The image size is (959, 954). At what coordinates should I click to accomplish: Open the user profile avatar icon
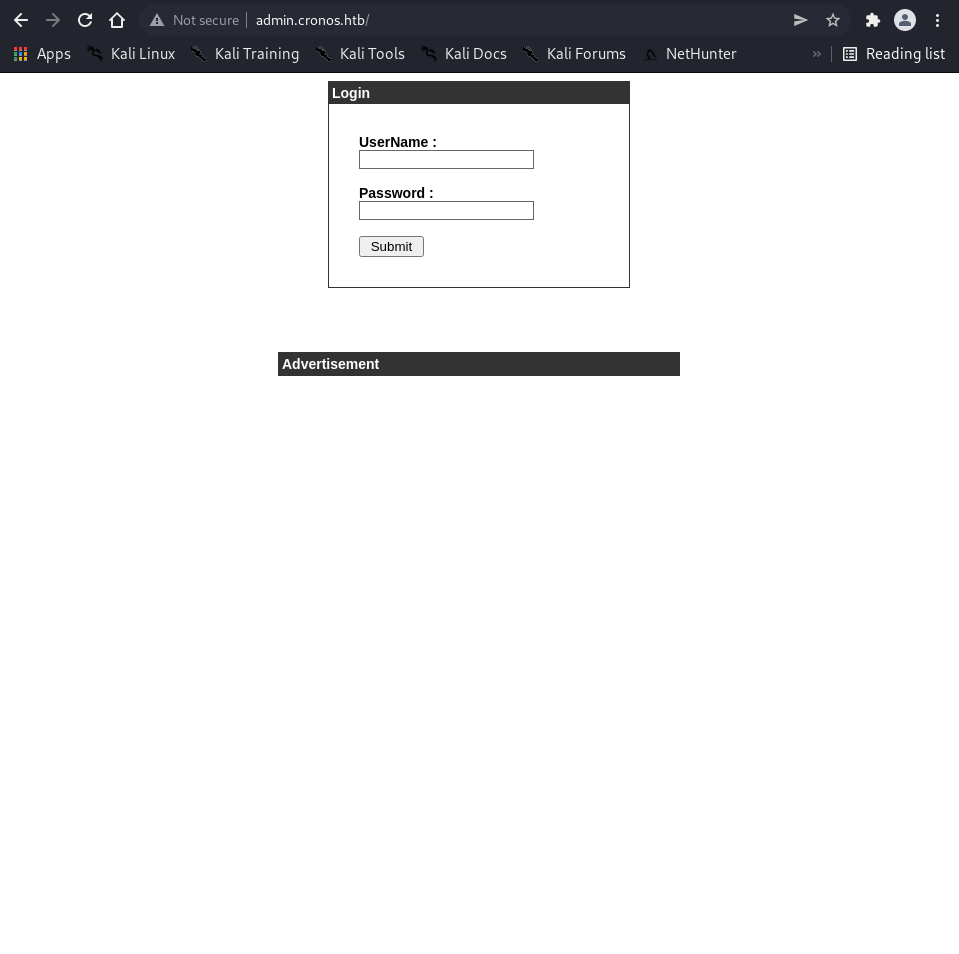pos(905,20)
